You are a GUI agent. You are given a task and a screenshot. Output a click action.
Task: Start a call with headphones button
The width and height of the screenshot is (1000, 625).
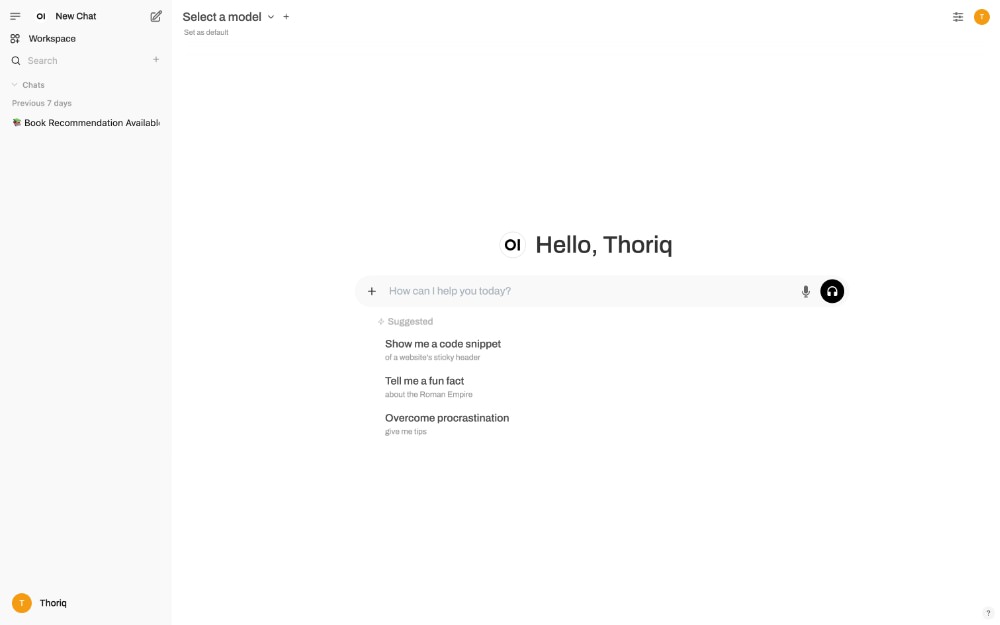pos(832,291)
